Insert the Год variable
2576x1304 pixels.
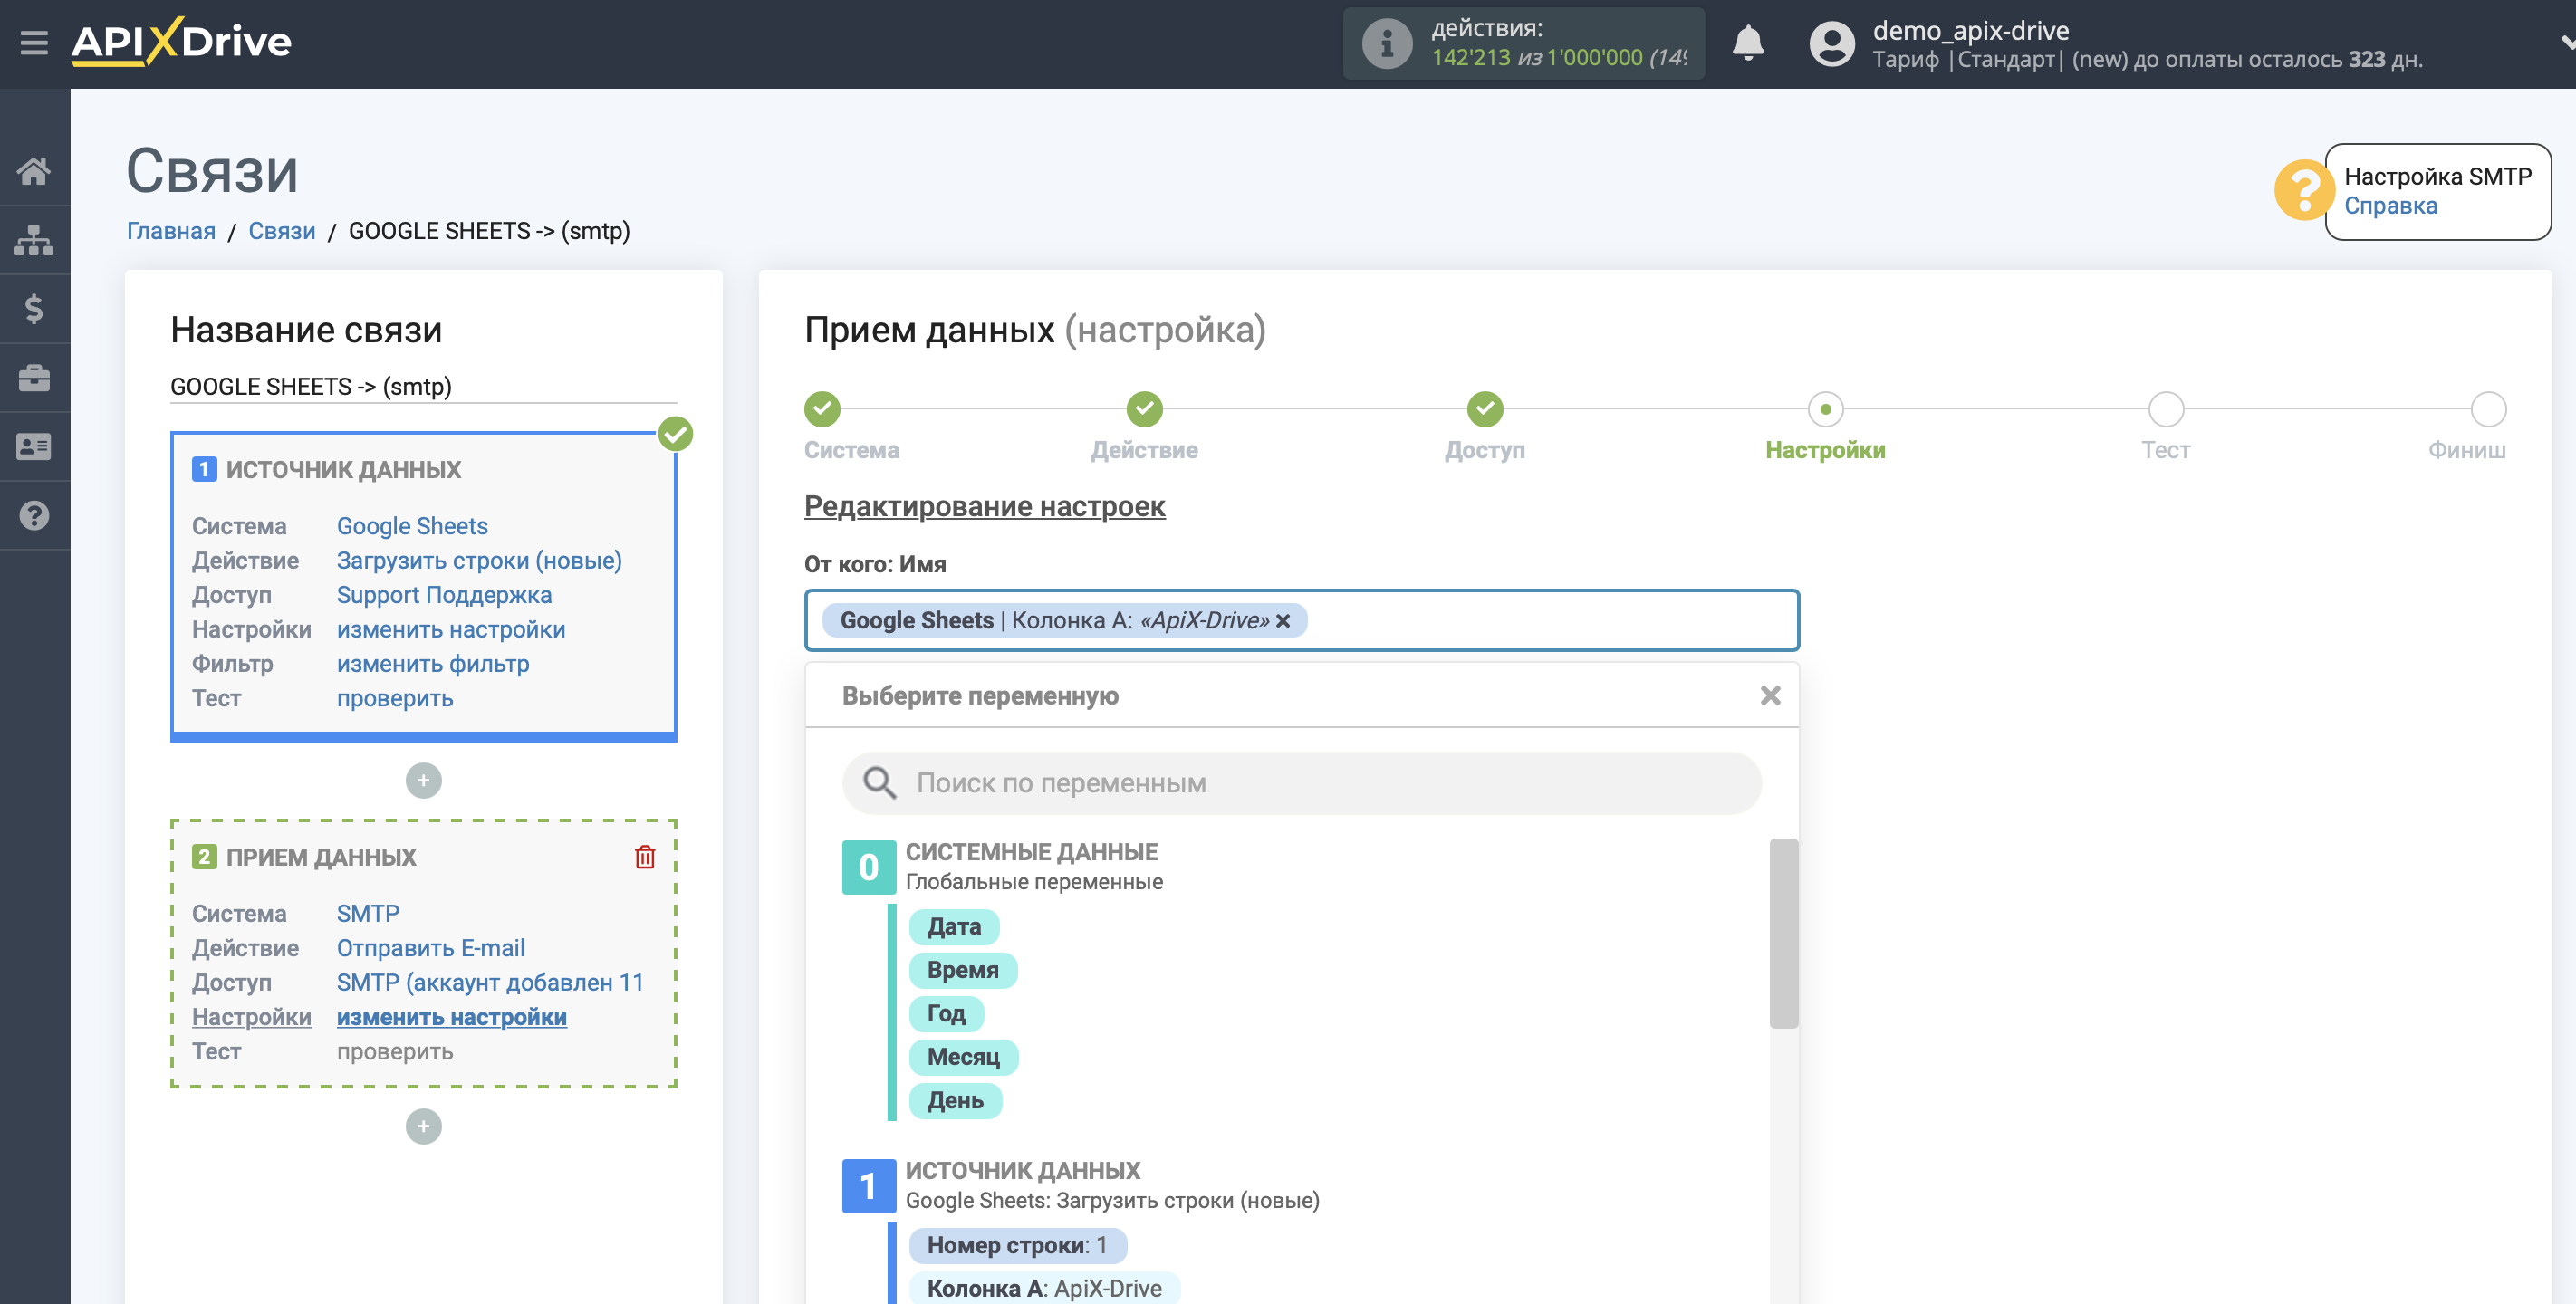[x=946, y=1014]
